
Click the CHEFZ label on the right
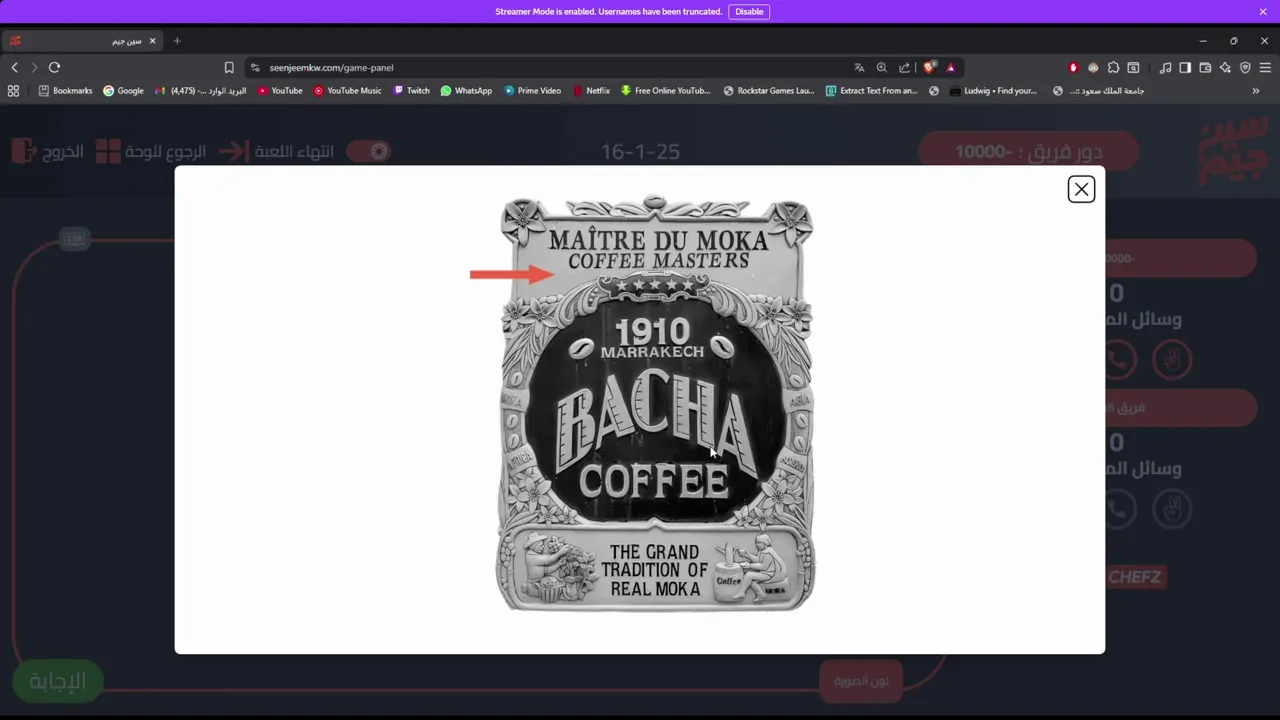tap(1135, 577)
